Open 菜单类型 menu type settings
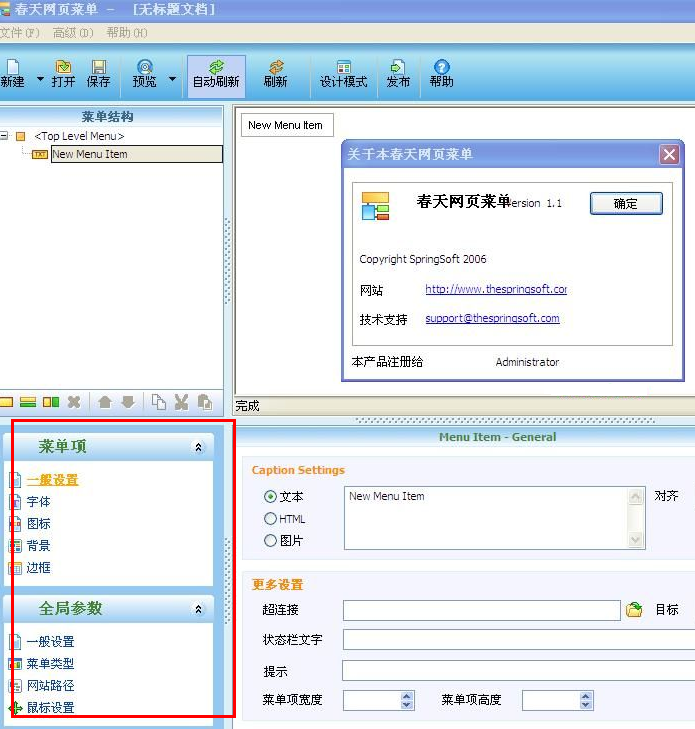Image resolution: width=695 pixels, height=729 pixels. 50,663
